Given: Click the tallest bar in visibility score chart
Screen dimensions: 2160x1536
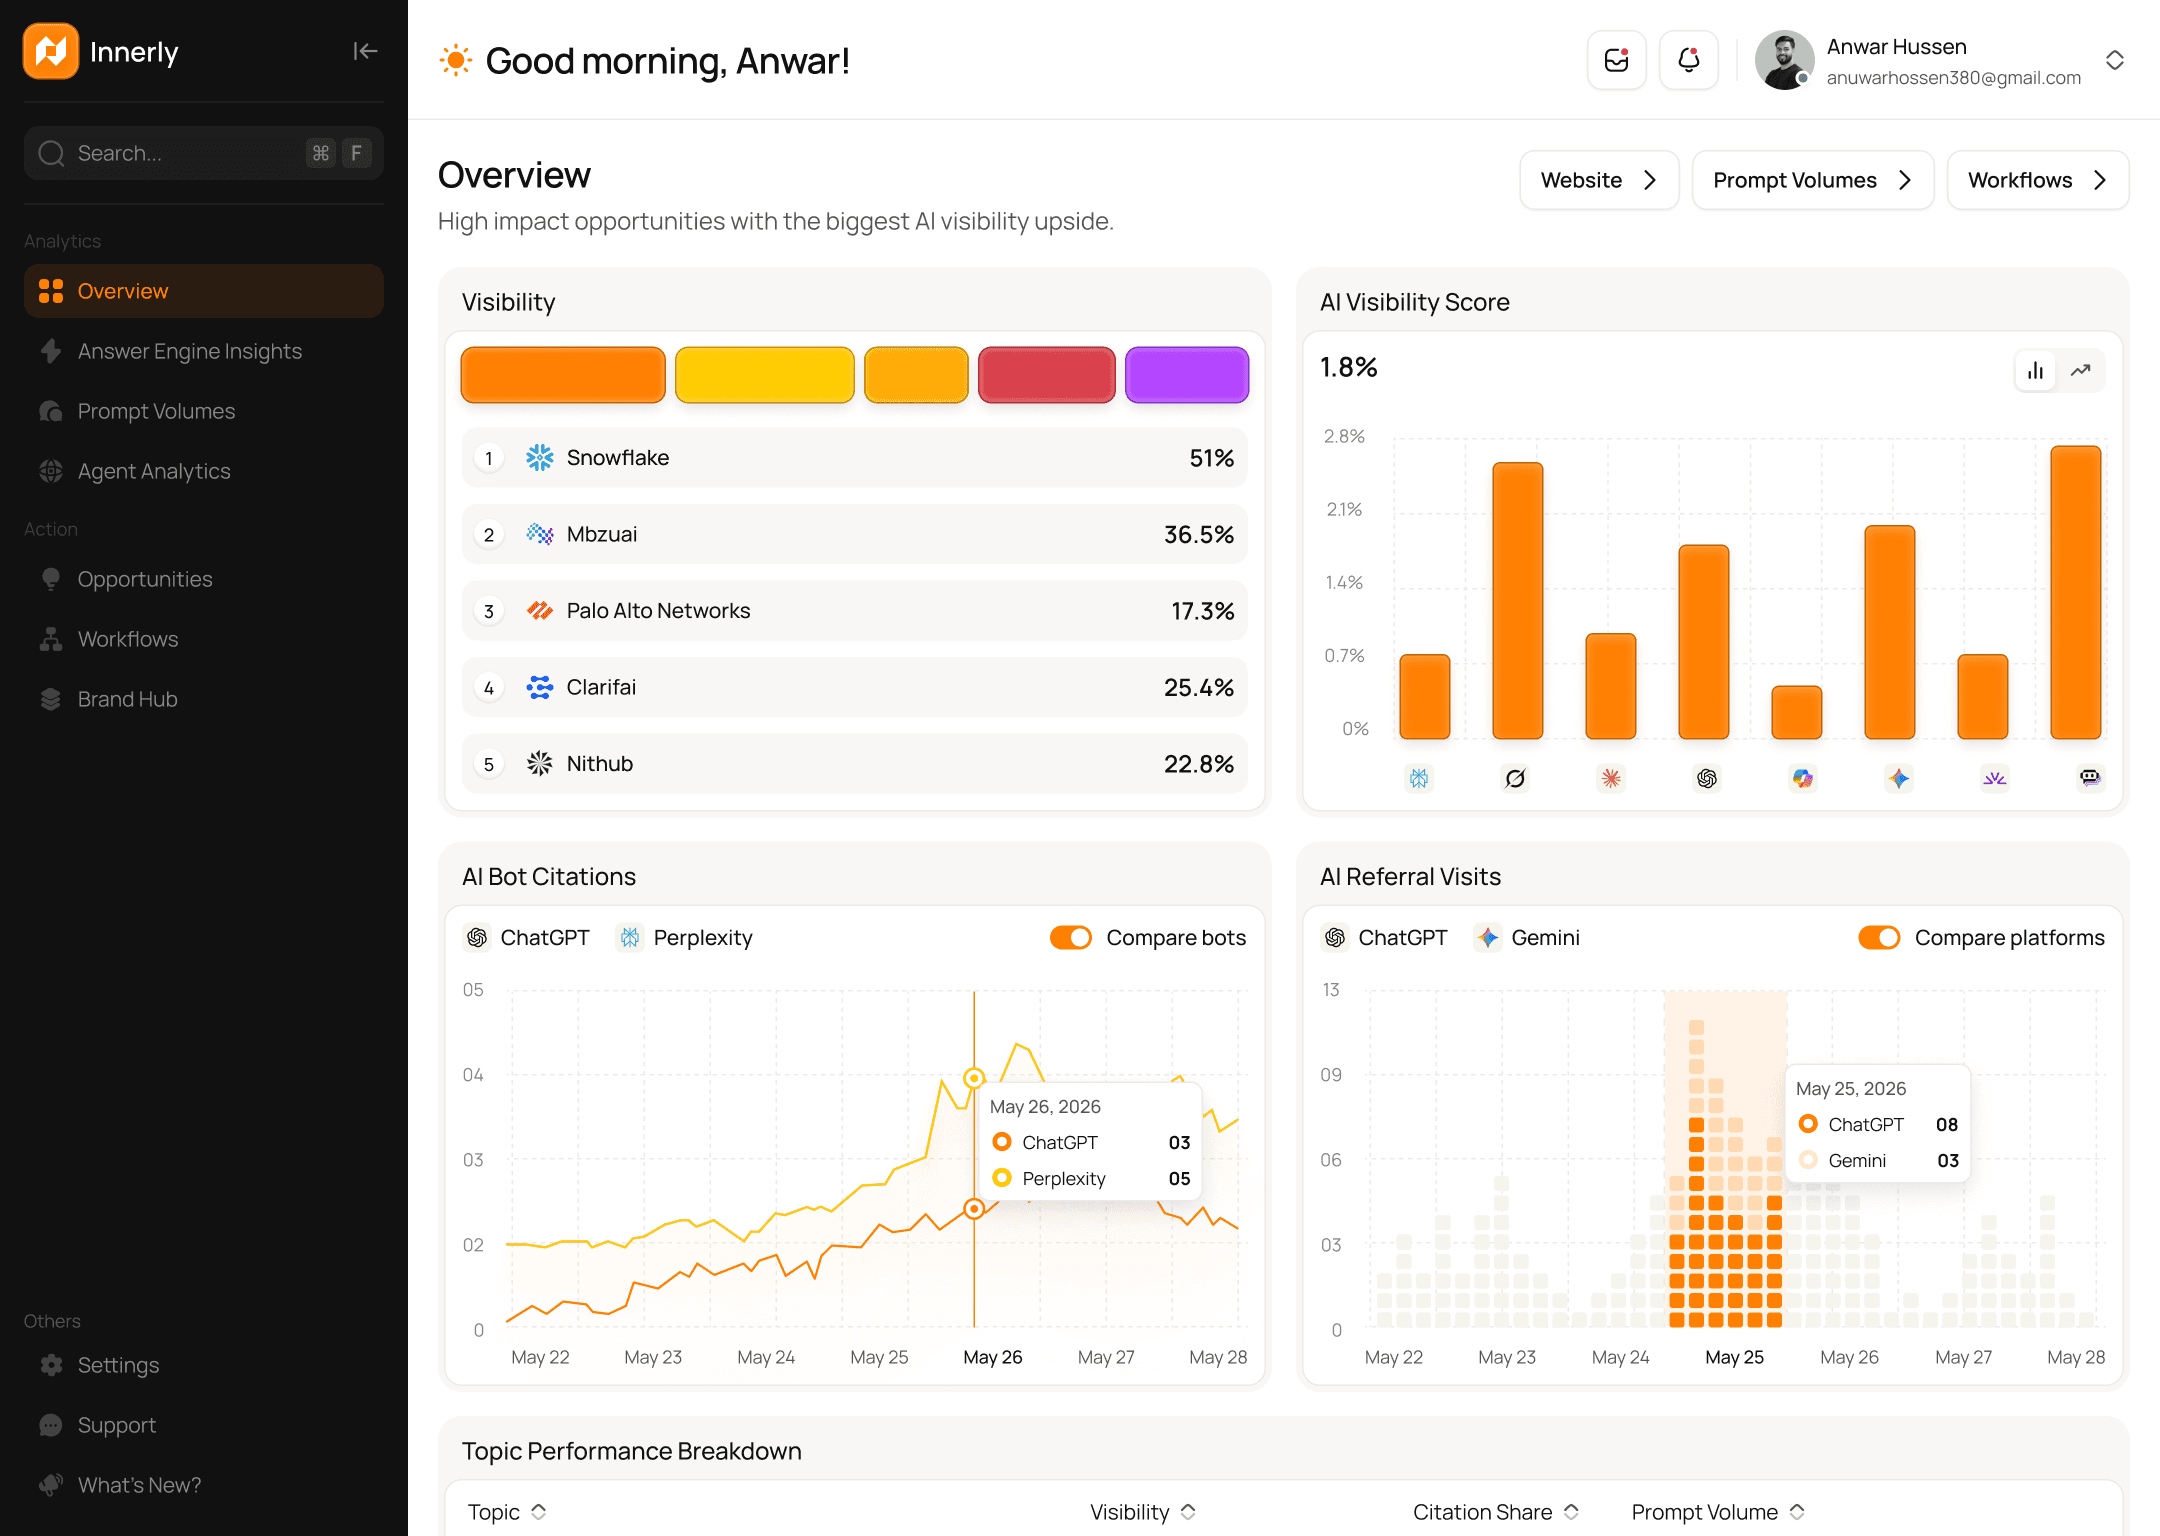Looking at the screenshot, I should tap(2076, 592).
